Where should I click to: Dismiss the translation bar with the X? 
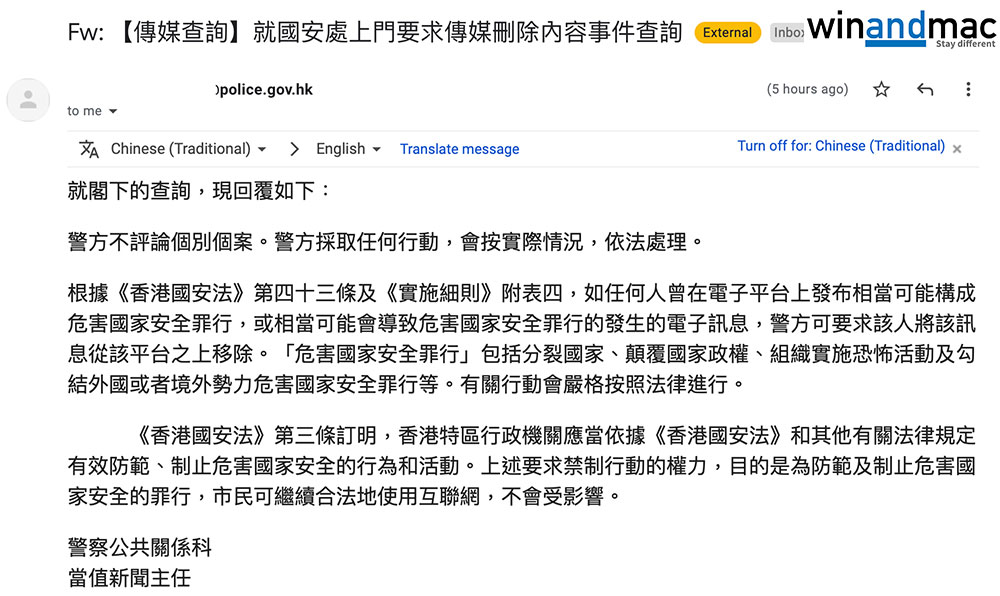[x=957, y=149]
